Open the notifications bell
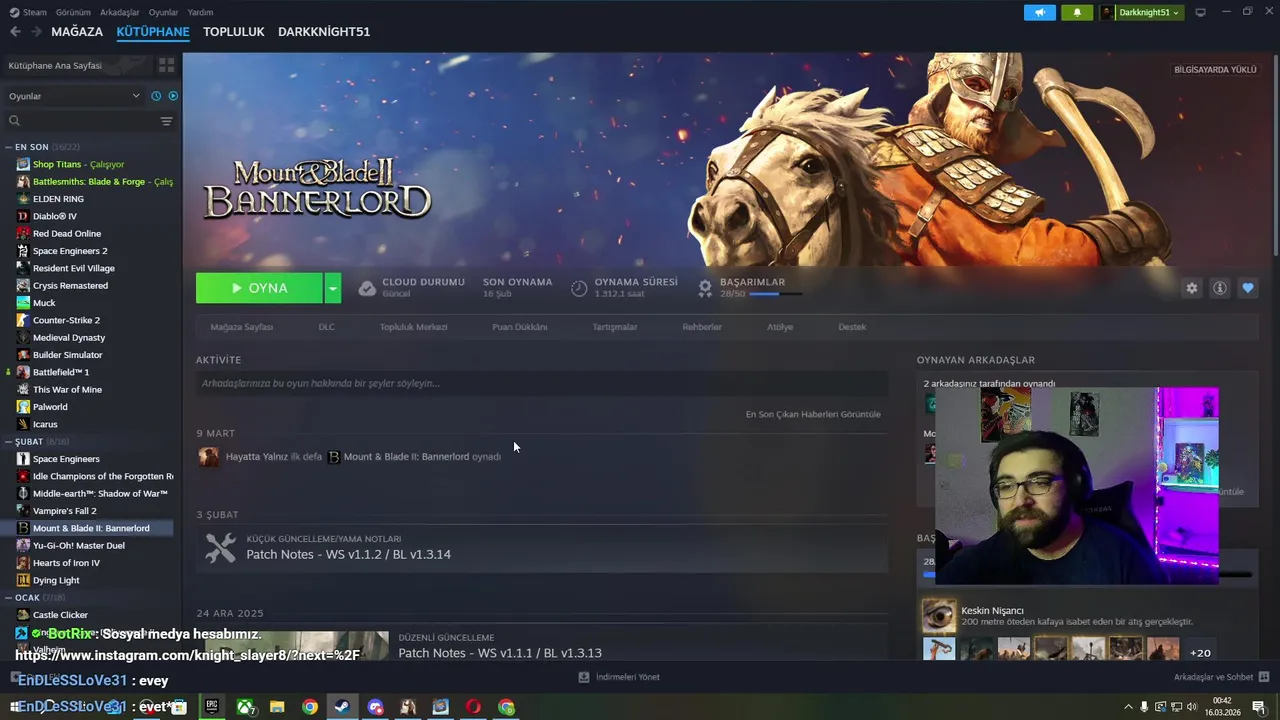This screenshot has height=720, width=1280. pyautogui.click(x=1077, y=12)
